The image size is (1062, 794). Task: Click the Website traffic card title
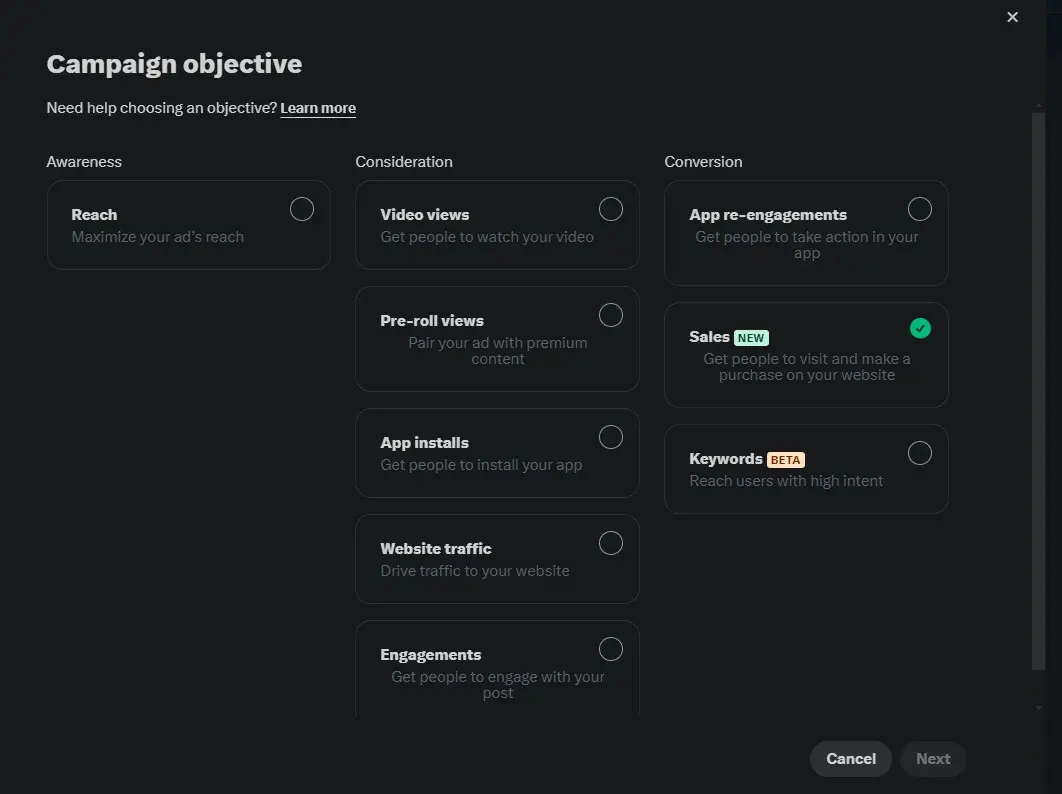(436, 549)
